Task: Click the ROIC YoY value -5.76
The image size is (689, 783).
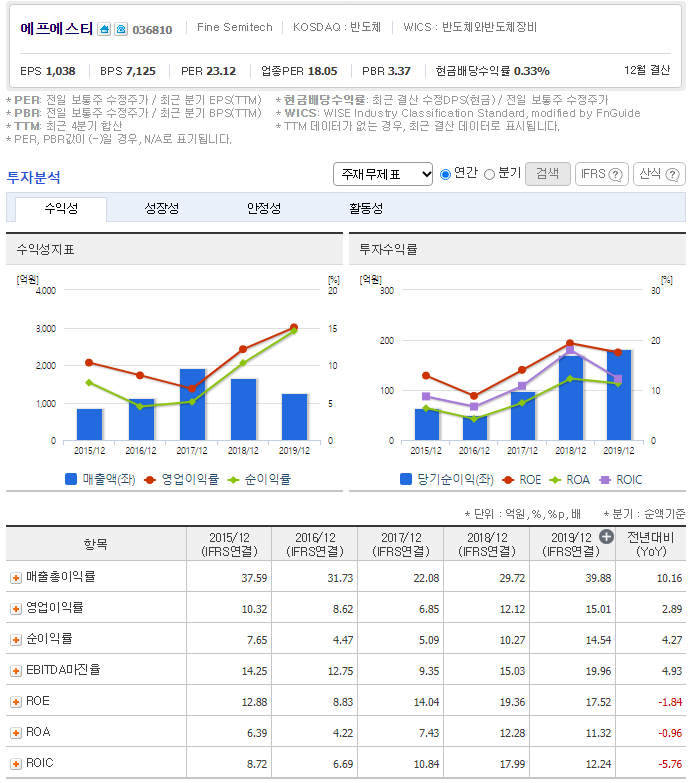Action: click(x=670, y=764)
